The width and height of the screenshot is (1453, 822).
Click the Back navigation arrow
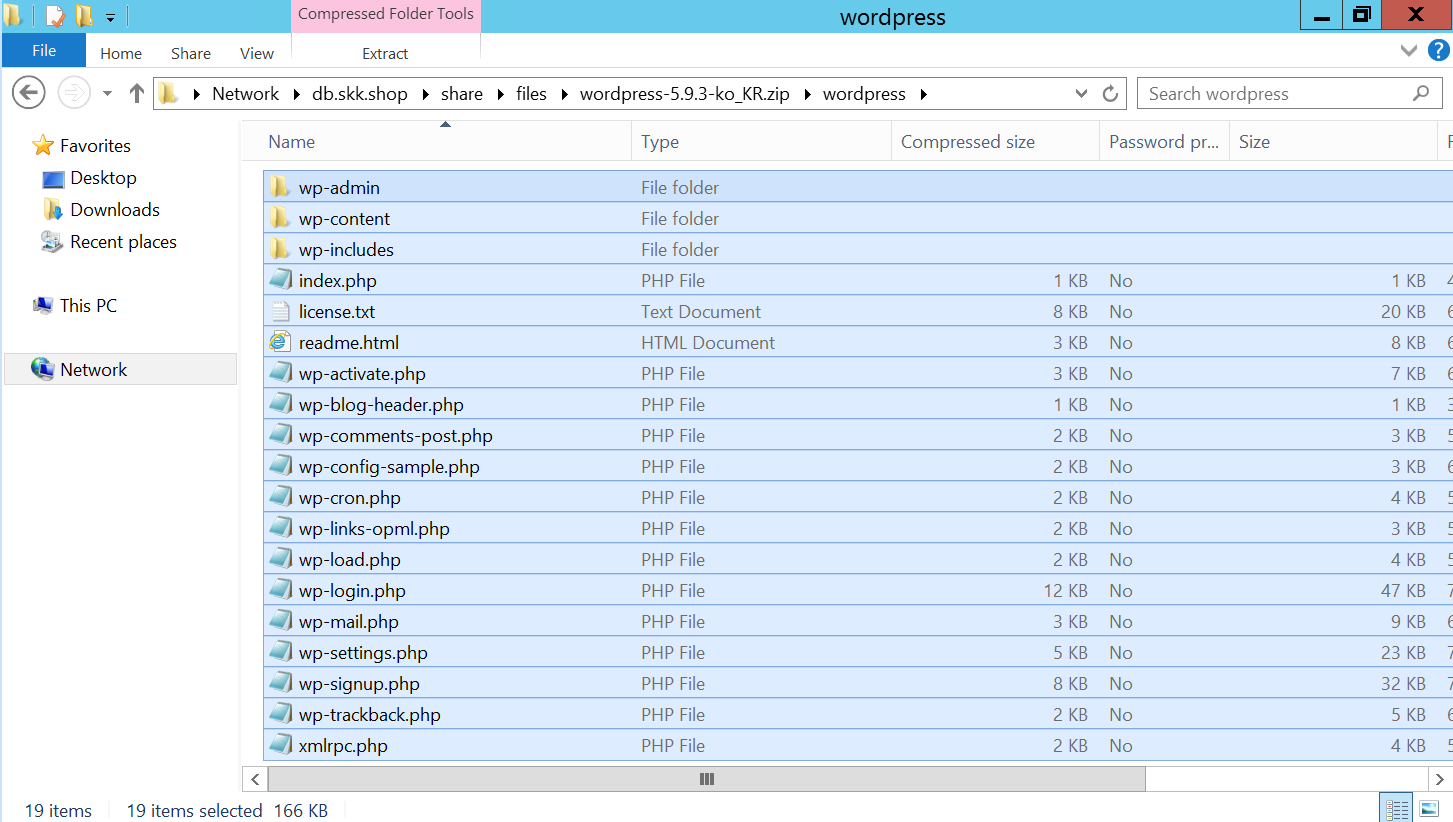click(x=29, y=93)
